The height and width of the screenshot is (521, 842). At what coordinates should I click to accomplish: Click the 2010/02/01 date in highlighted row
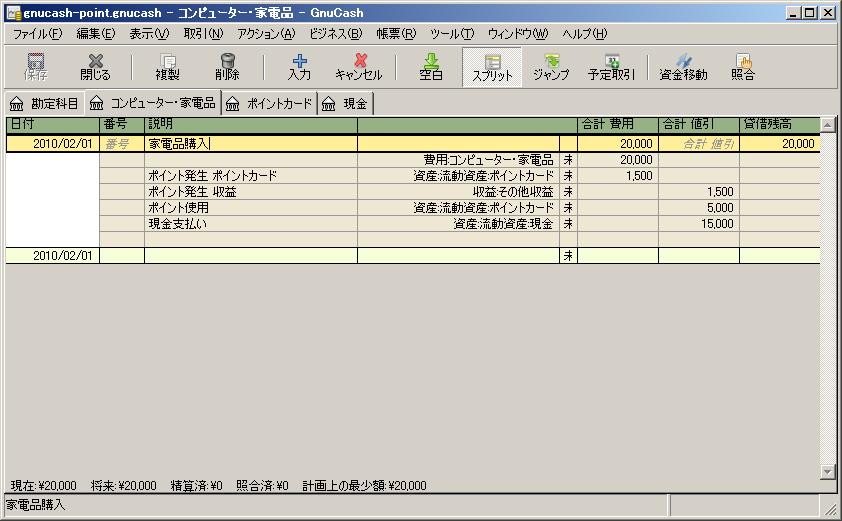(53, 143)
